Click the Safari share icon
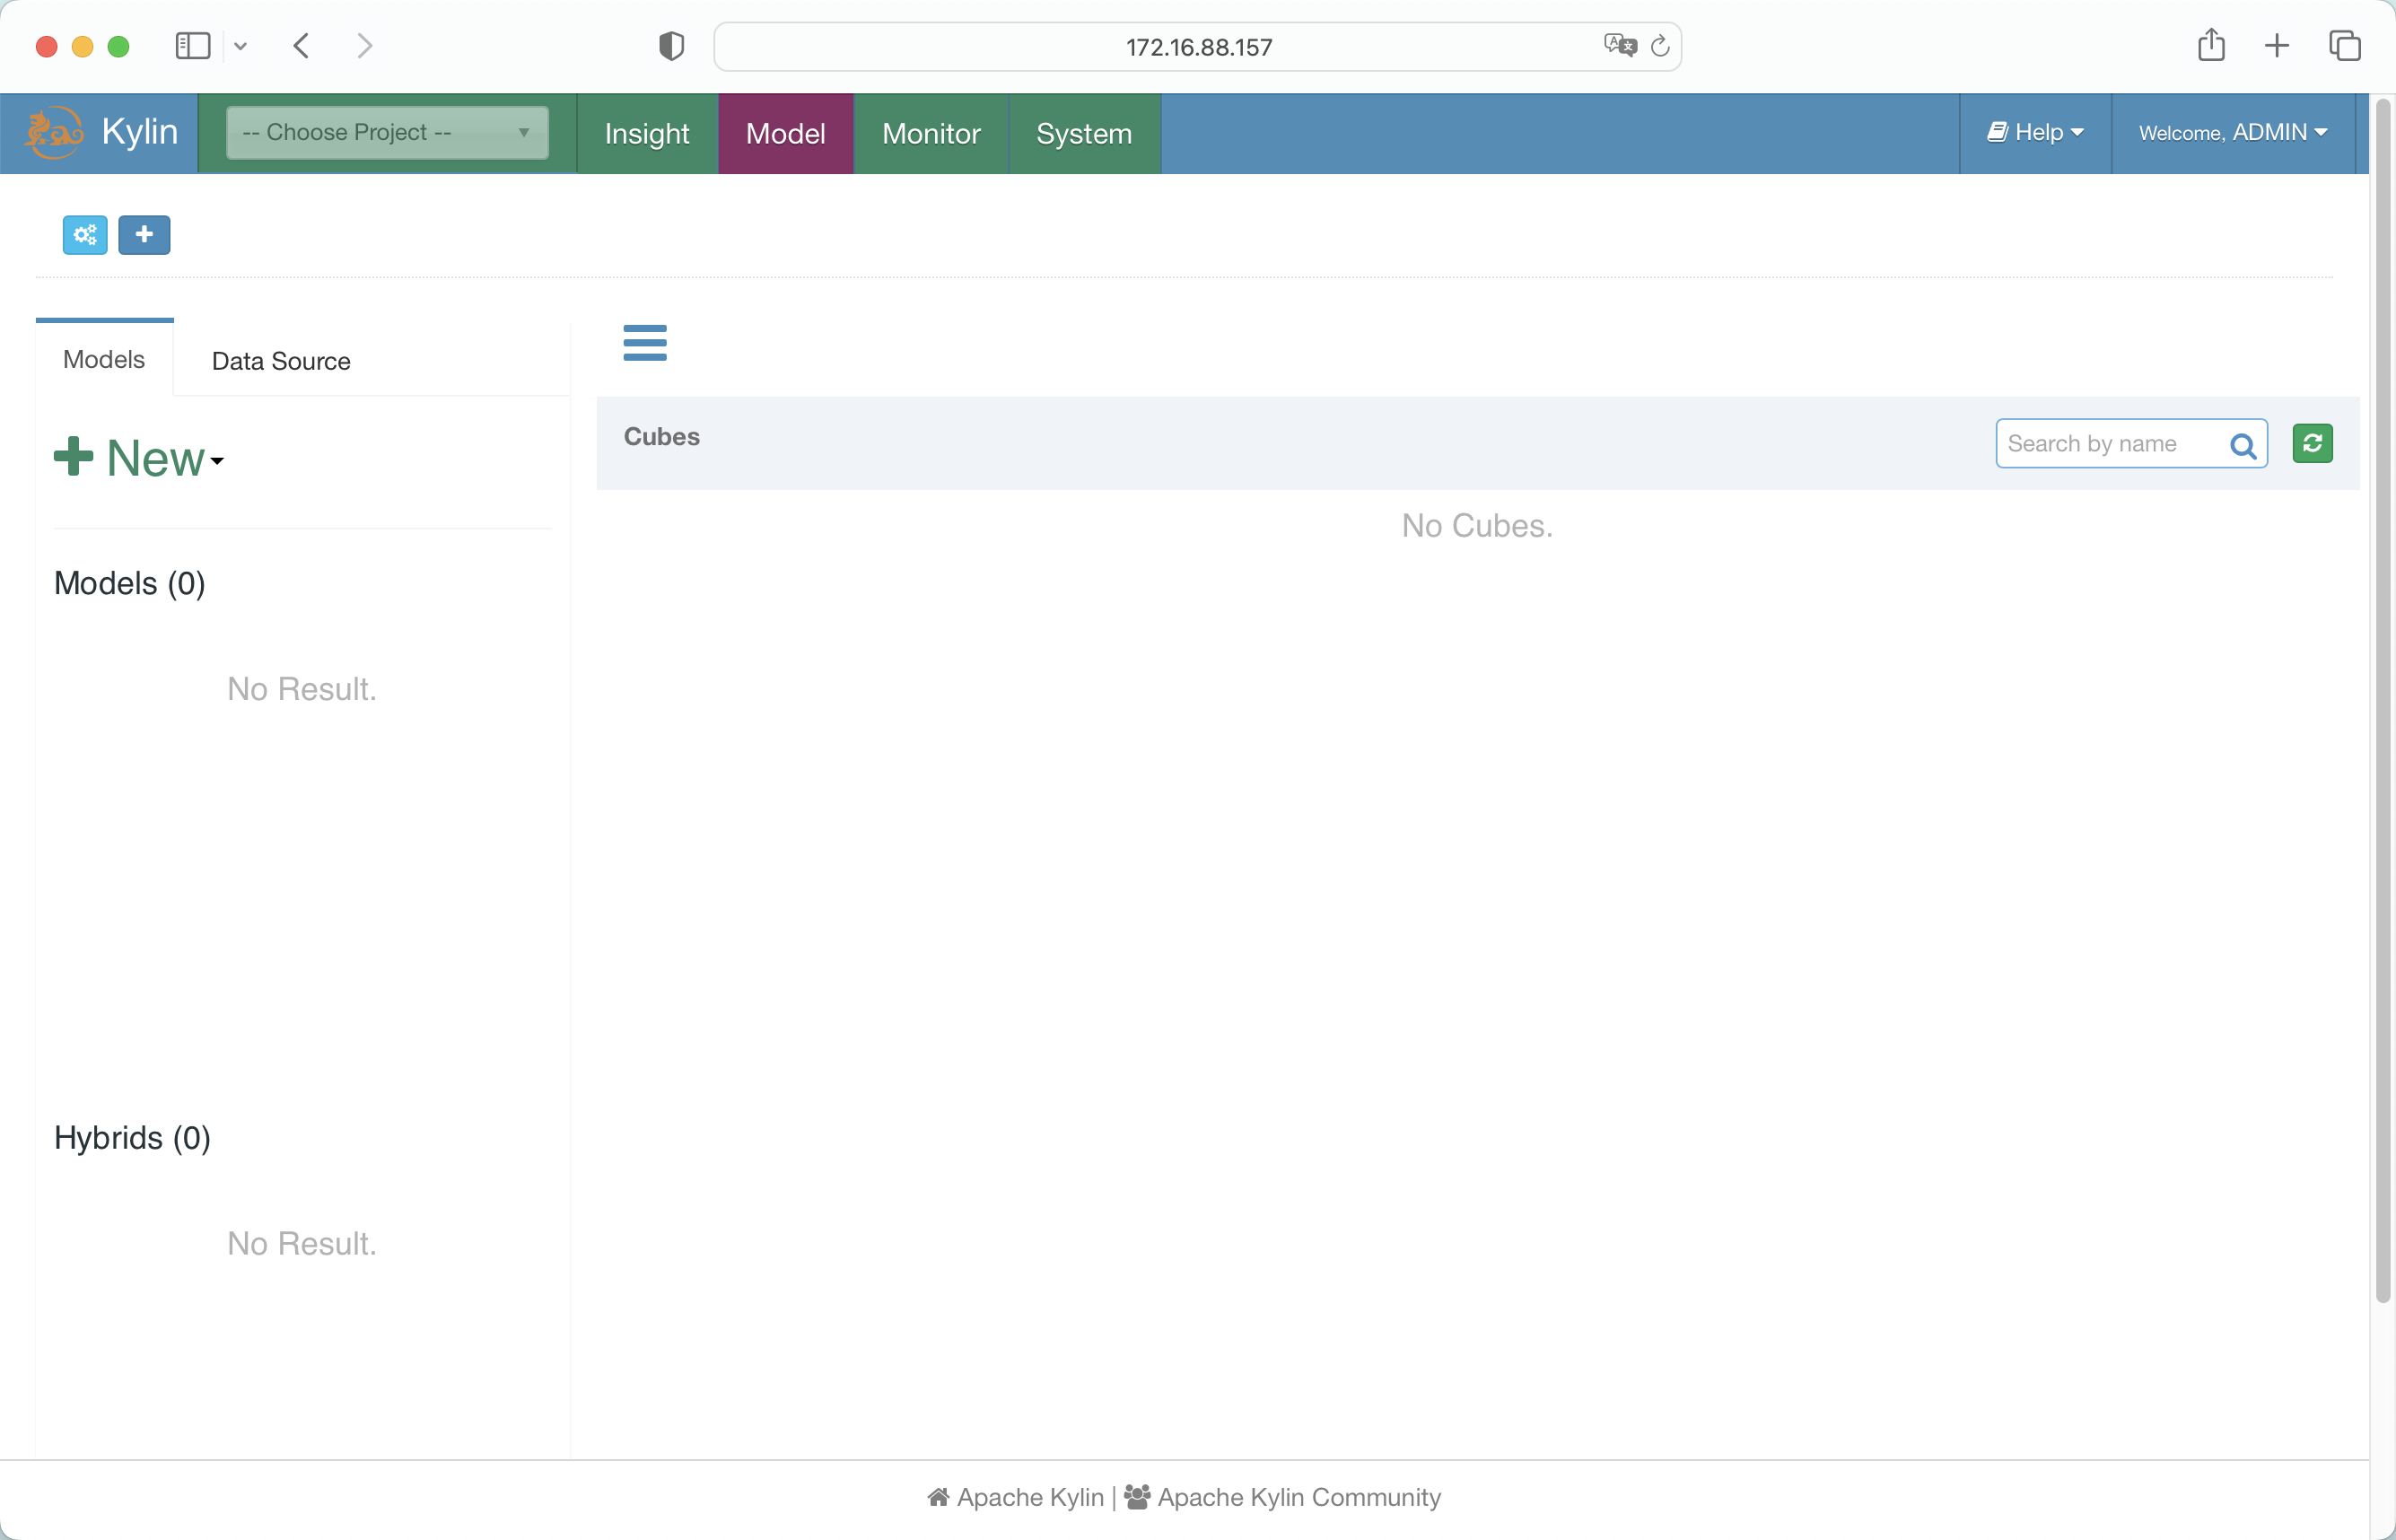 point(2211,46)
